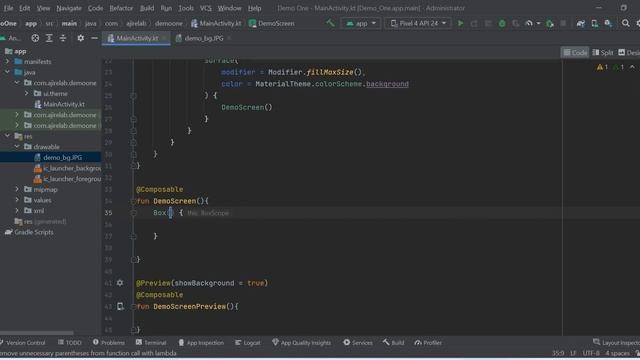Open the Build menu

pos(147,8)
